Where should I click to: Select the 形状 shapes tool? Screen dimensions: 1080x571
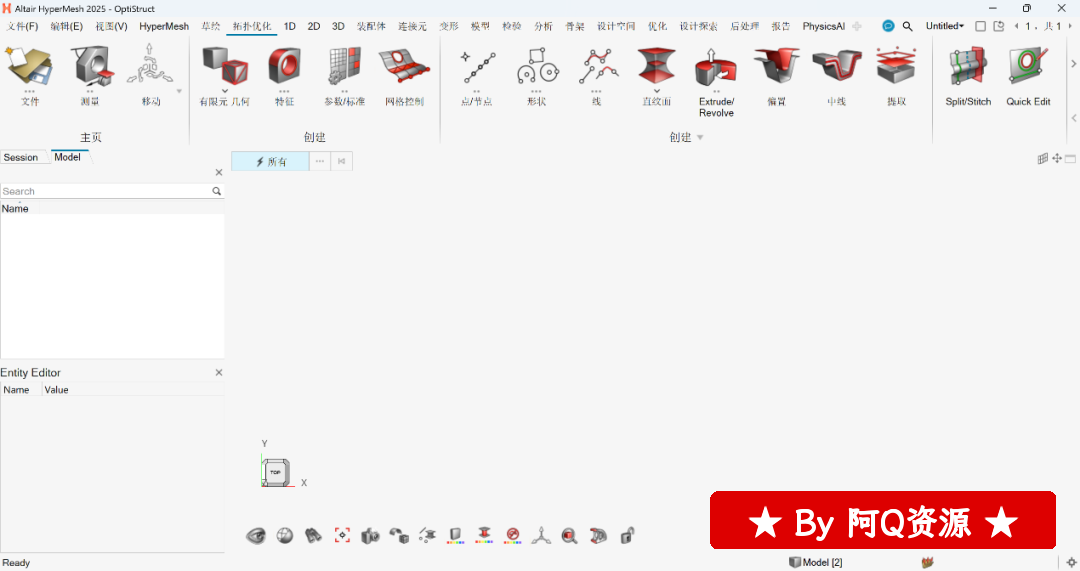537,67
